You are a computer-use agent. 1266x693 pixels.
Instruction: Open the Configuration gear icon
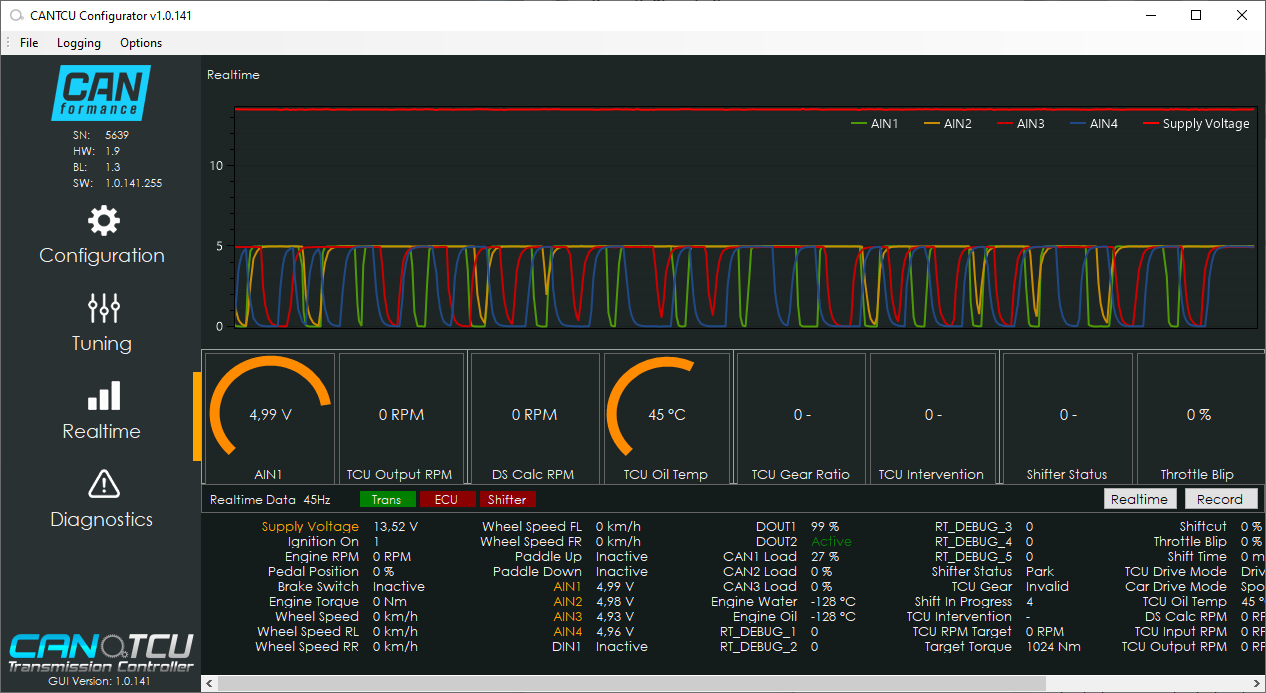coord(103,221)
